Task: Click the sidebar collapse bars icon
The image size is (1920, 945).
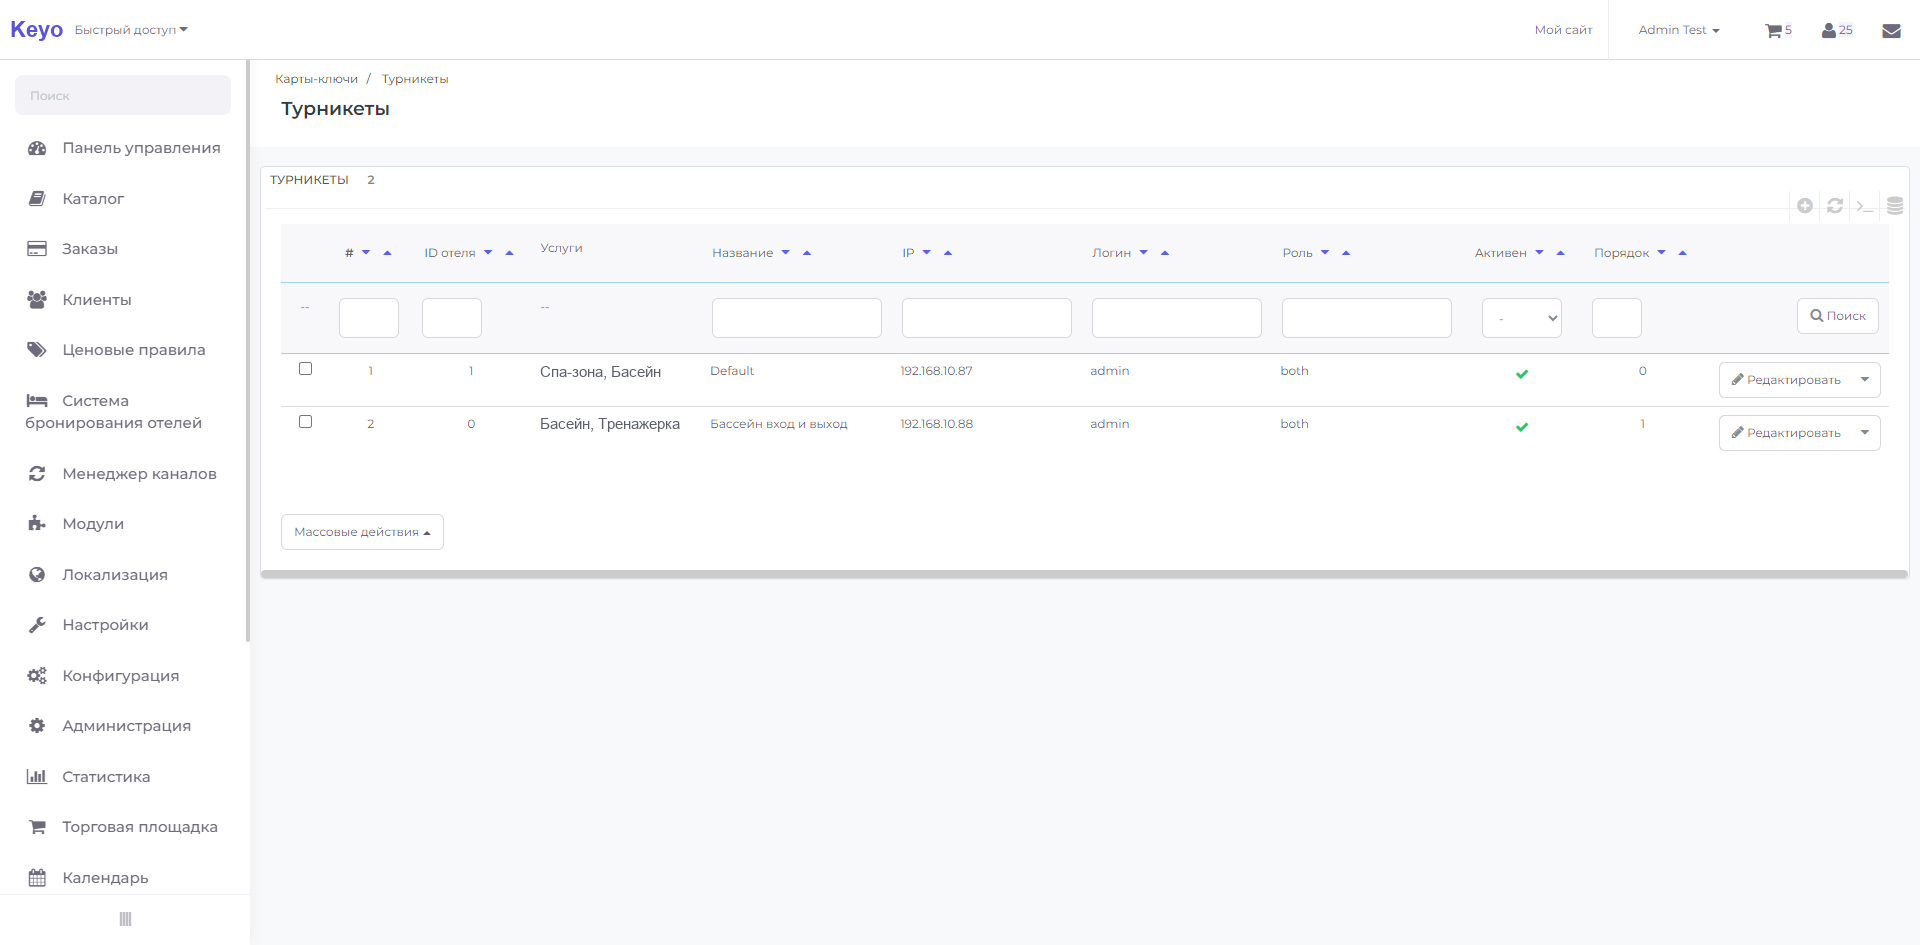Action: coord(125,919)
